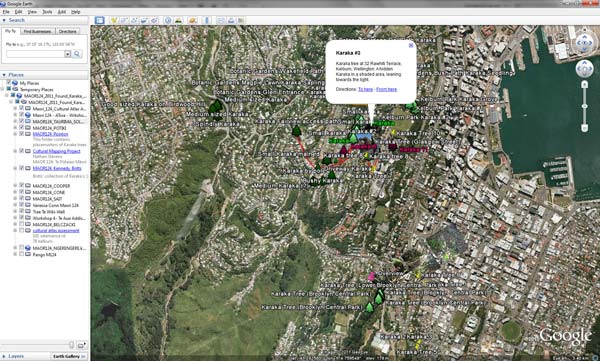The width and height of the screenshot is (600, 361).
Task: Select the Add Polygon toolbar icon
Action: click(x=124, y=20)
